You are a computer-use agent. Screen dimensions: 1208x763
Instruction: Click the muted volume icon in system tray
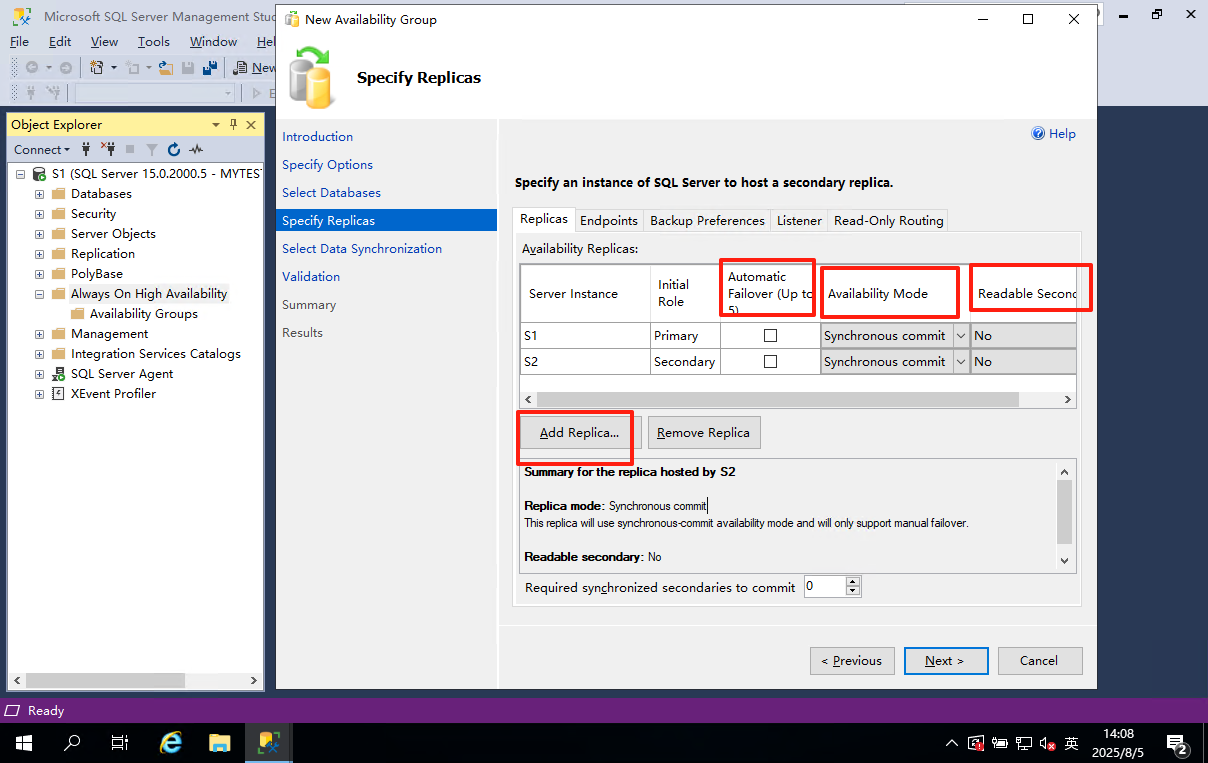1048,743
